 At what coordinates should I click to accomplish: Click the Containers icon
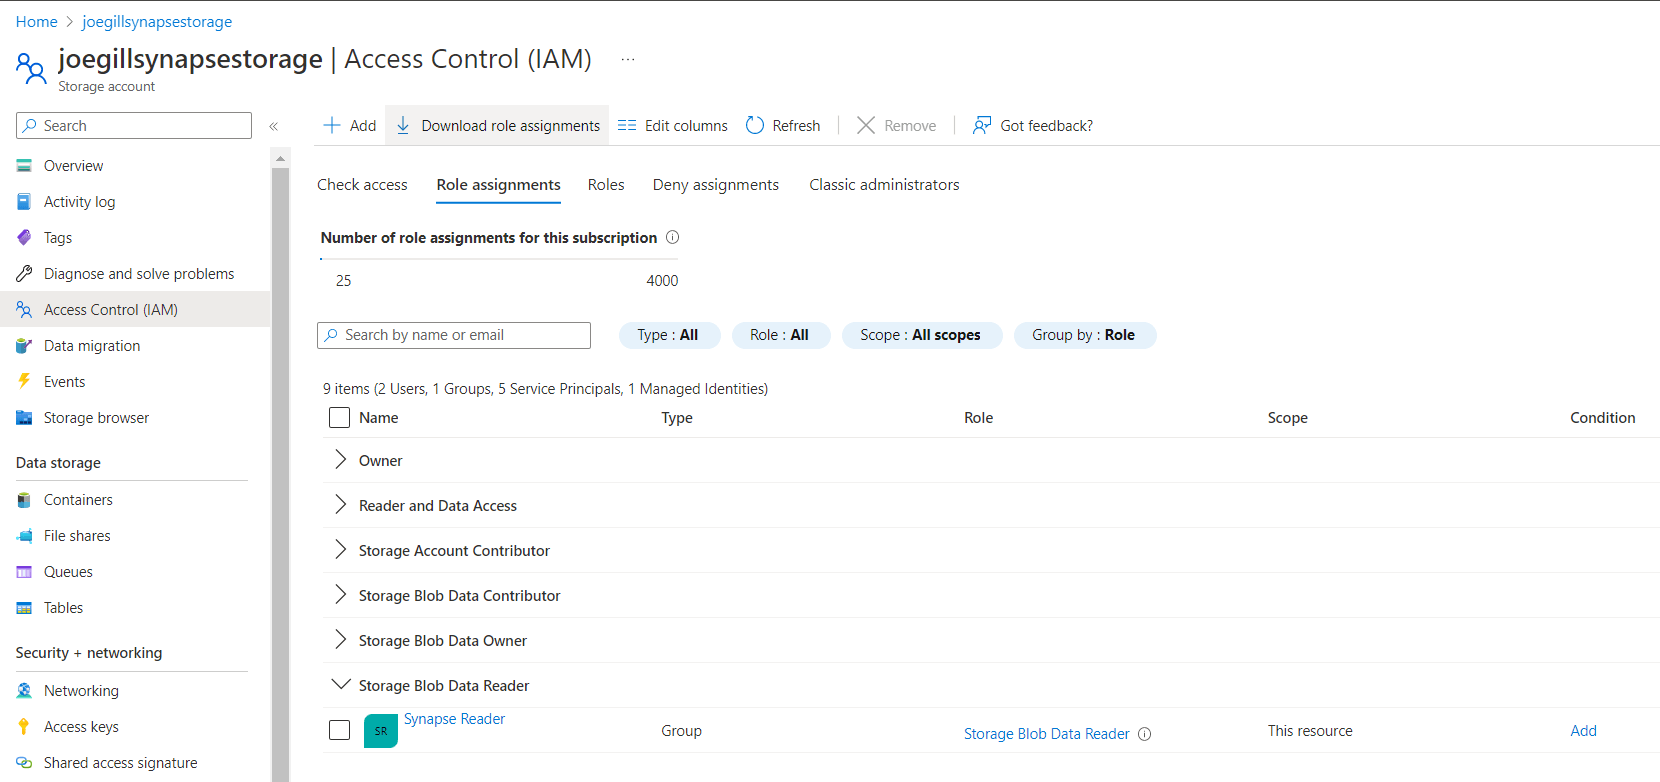tap(24, 500)
